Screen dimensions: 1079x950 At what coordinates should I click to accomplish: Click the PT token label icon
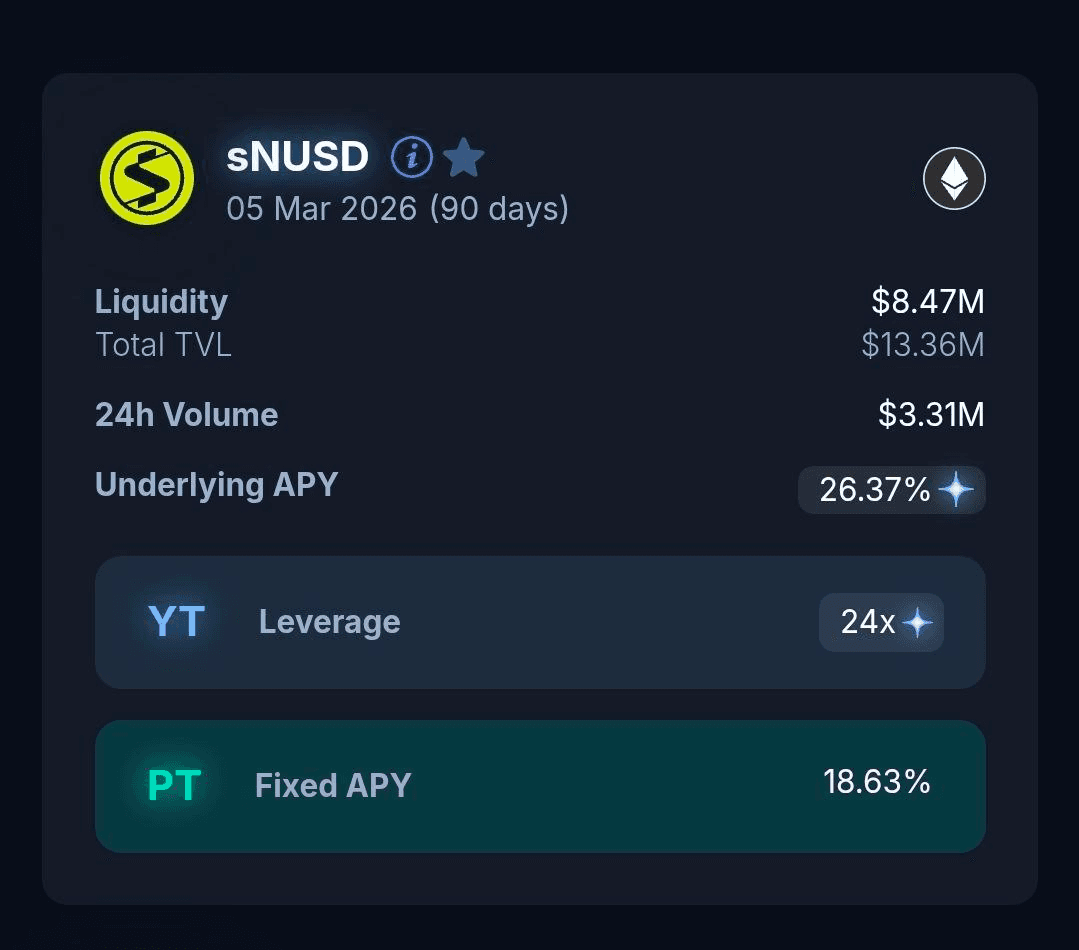(x=175, y=786)
